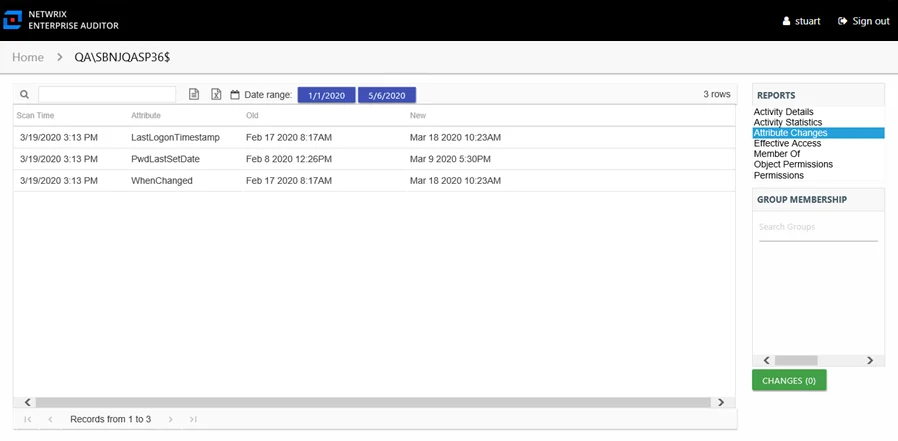Click the Search Groups input field

(x=818, y=227)
